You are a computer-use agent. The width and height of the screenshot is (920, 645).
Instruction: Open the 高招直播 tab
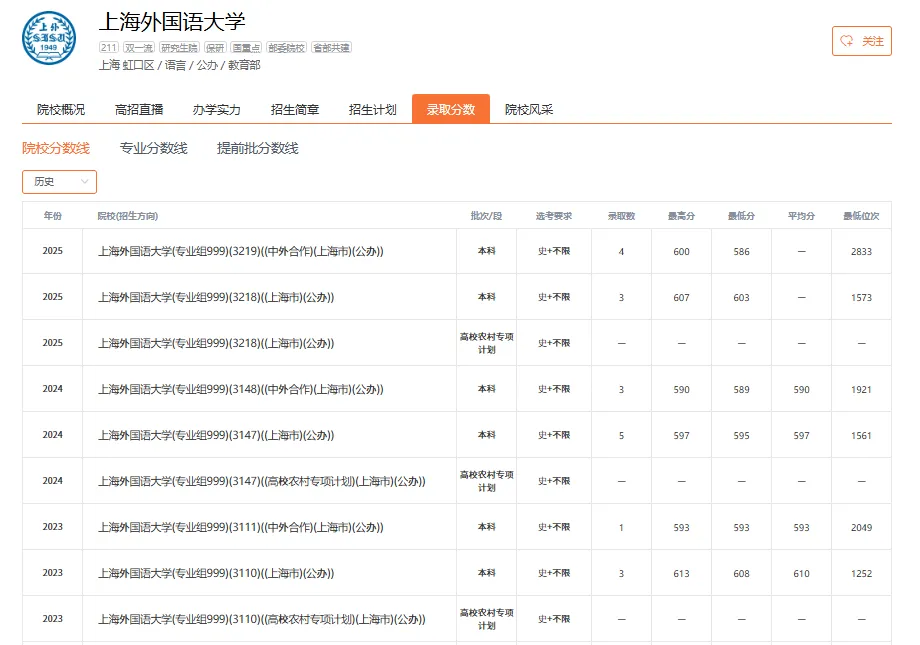click(139, 110)
